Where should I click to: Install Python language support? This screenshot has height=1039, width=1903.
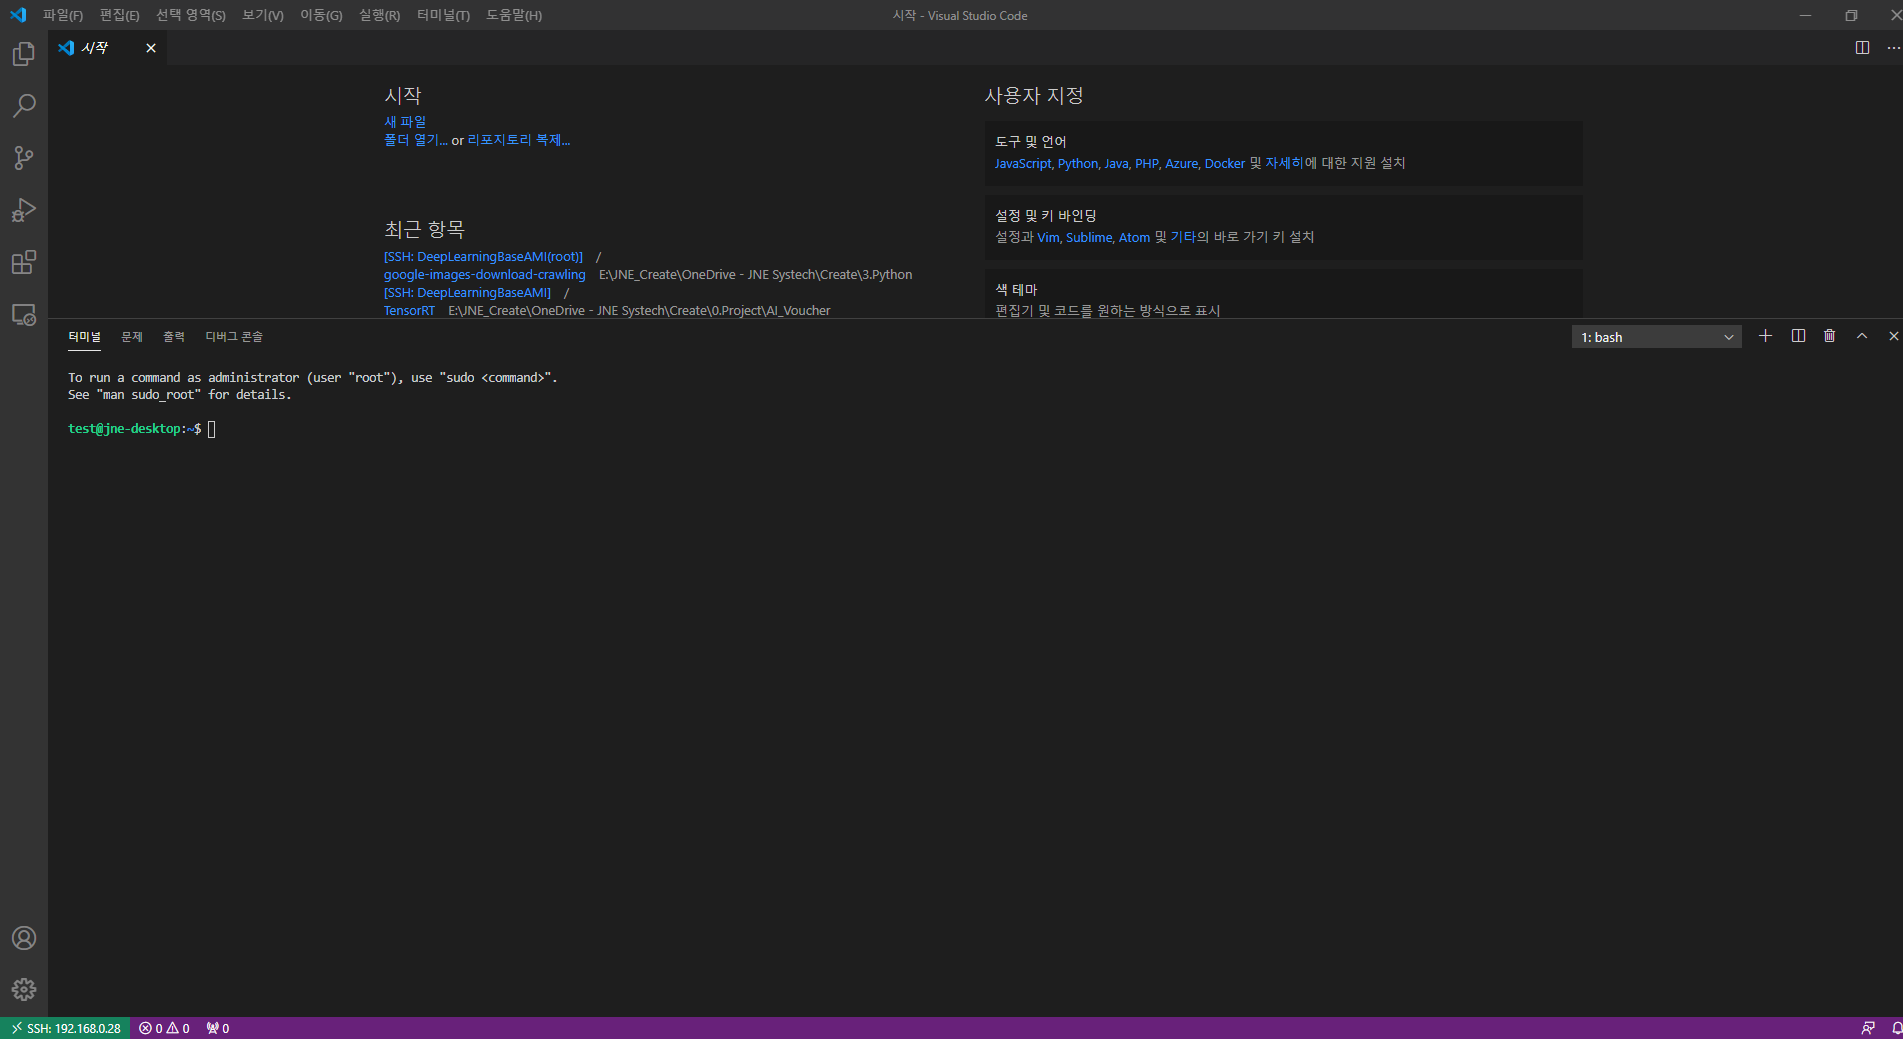1077,164
